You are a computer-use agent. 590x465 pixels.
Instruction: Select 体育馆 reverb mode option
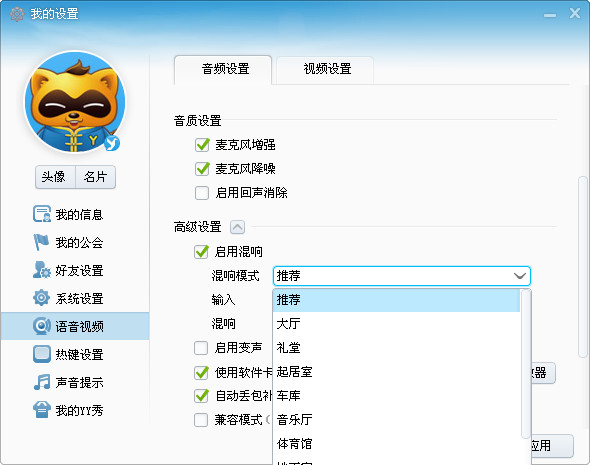396,444
